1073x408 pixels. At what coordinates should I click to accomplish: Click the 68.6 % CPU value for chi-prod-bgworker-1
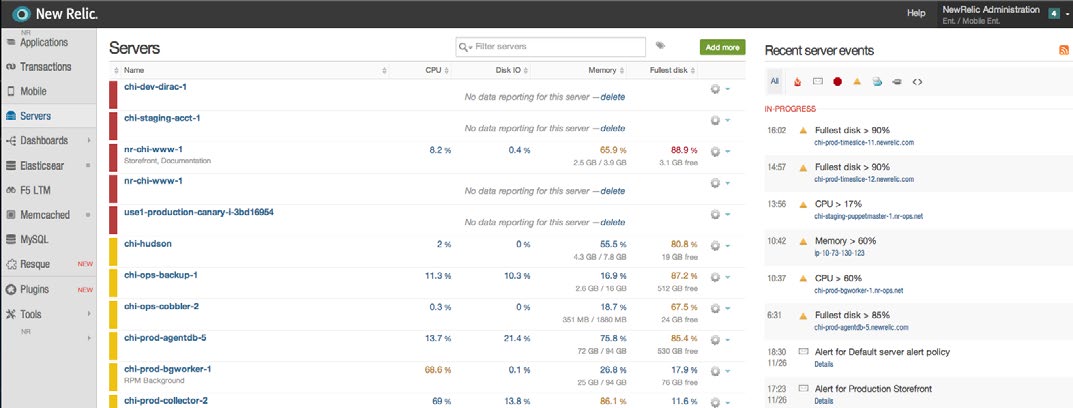pos(438,370)
